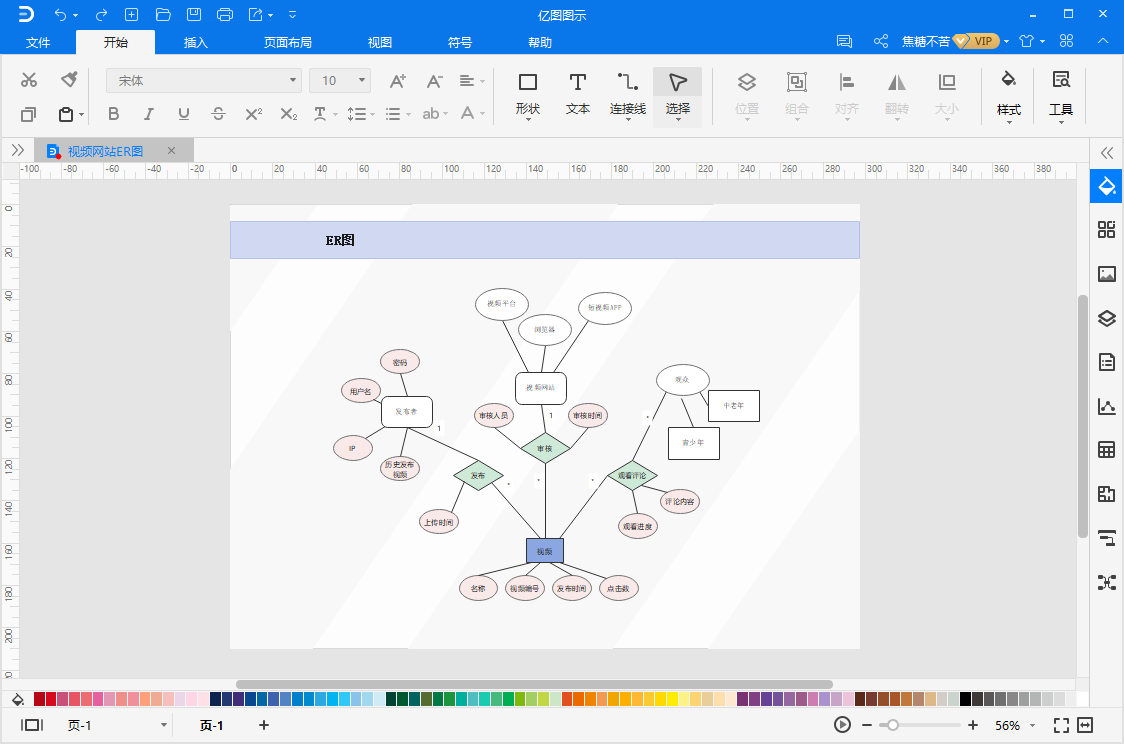Open the Layers panel in right sidebar
This screenshot has height=744, width=1124.
click(x=1106, y=319)
